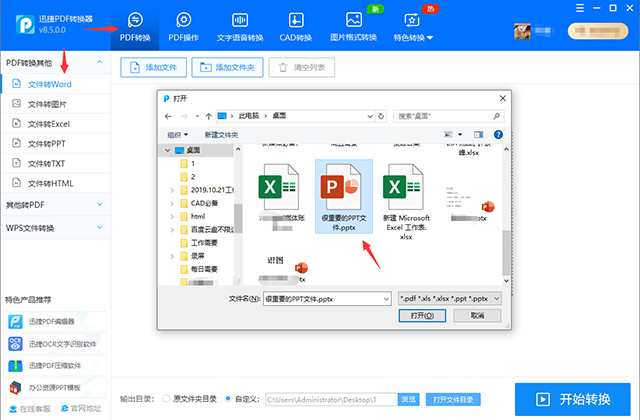Click 打开(O) button in dialog
640x420 pixels.
[422, 316]
